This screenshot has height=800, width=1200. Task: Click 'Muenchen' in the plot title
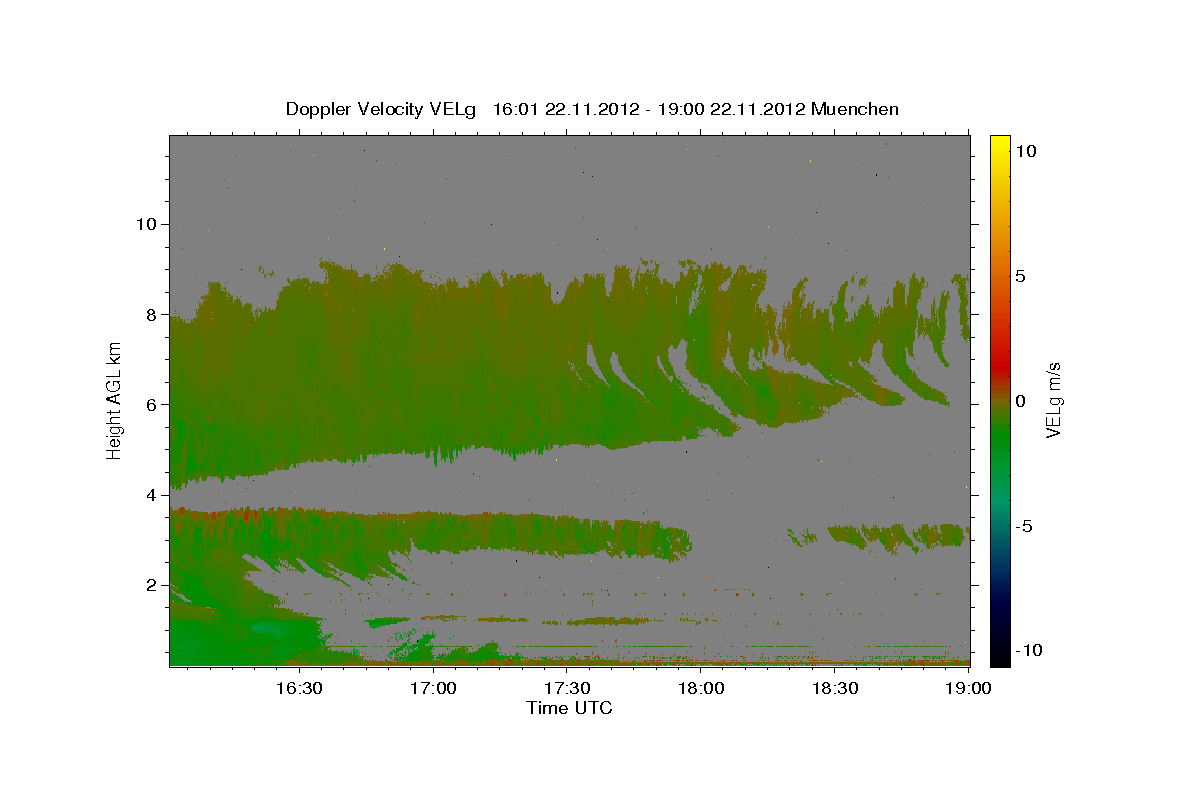pyautogui.click(x=855, y=109)
